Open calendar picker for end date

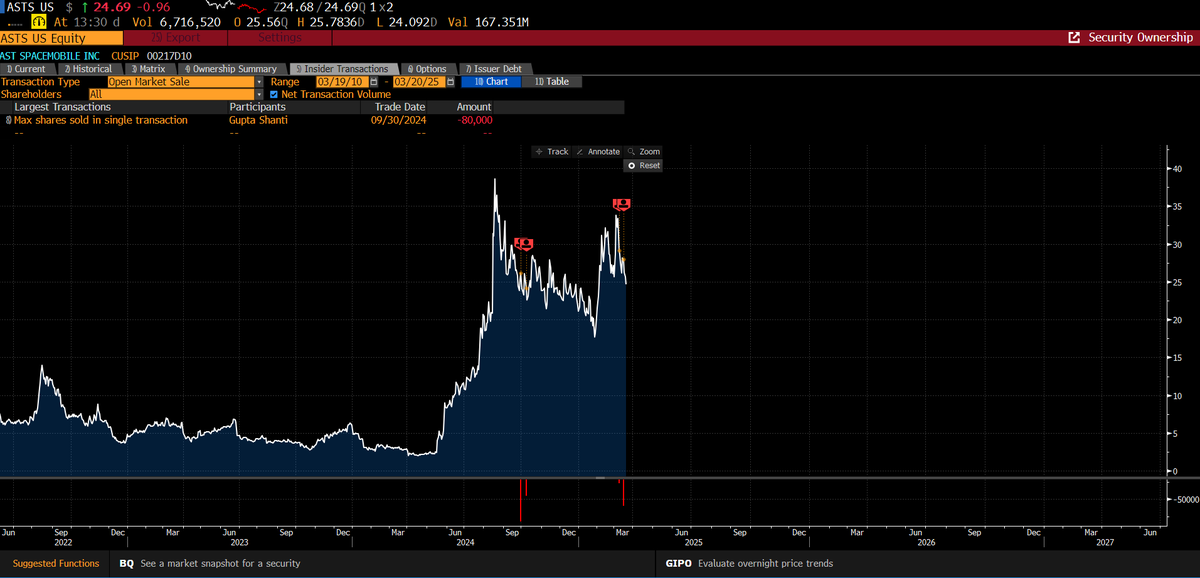point(450,82)
